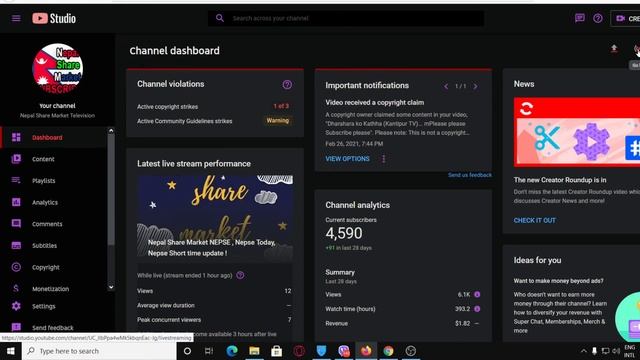Open the Windows Start menu

pyautogui.click(x=11, y=351)
